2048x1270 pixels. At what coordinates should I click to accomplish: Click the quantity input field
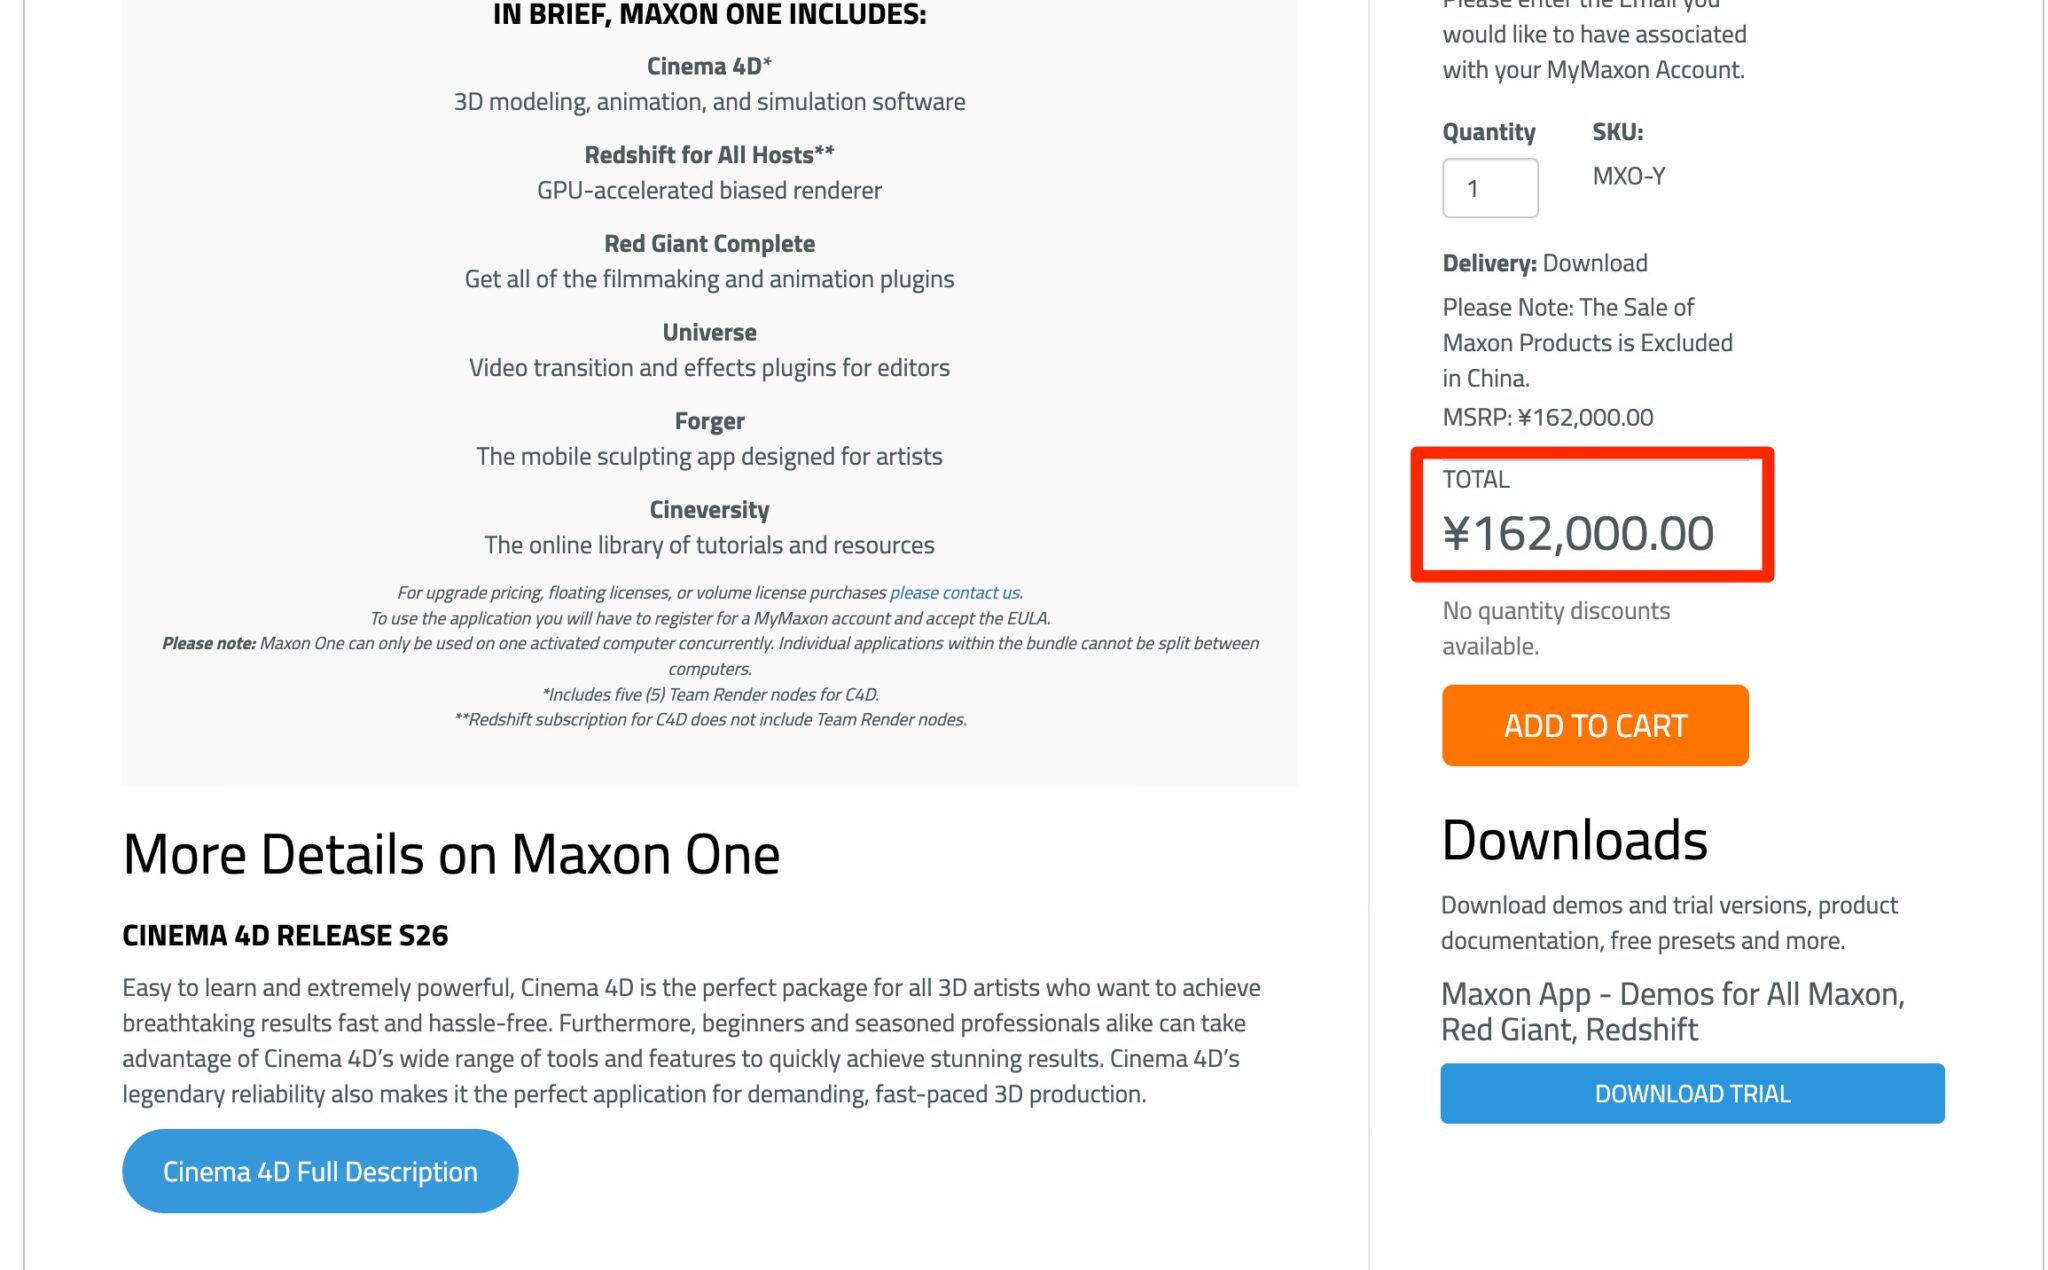1489,187
